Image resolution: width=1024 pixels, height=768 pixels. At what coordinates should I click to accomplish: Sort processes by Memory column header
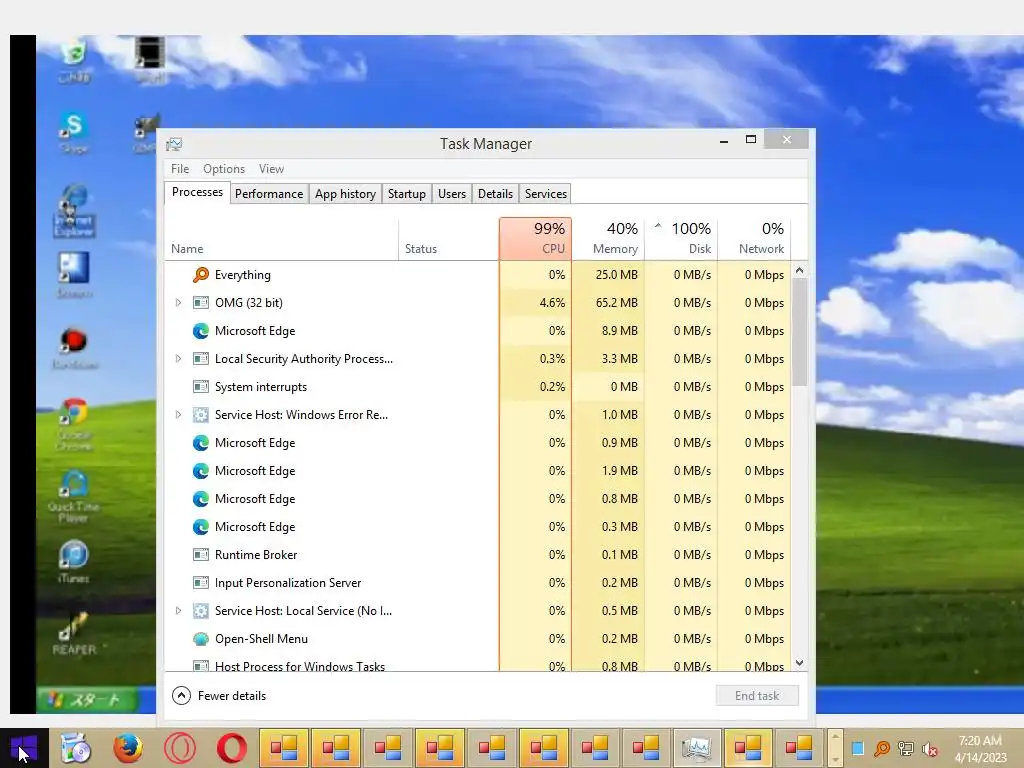tap(609, 239)
